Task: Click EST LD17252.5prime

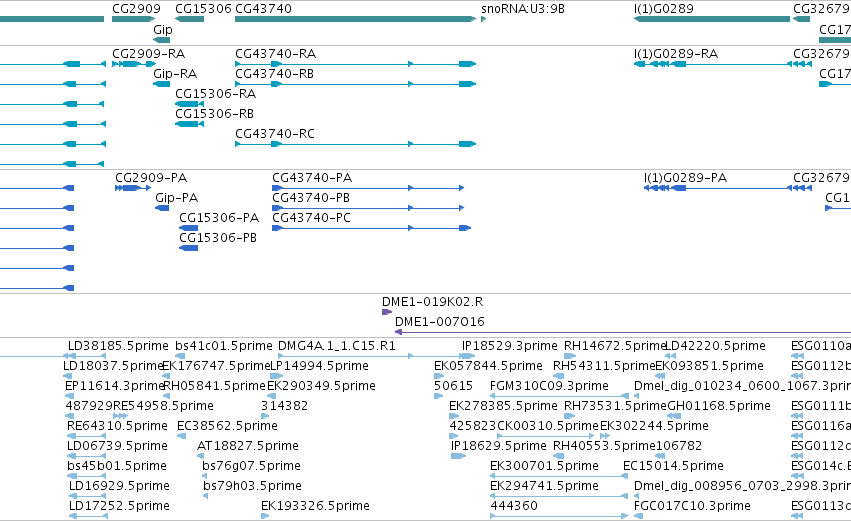Action: (x=119, y=507)
